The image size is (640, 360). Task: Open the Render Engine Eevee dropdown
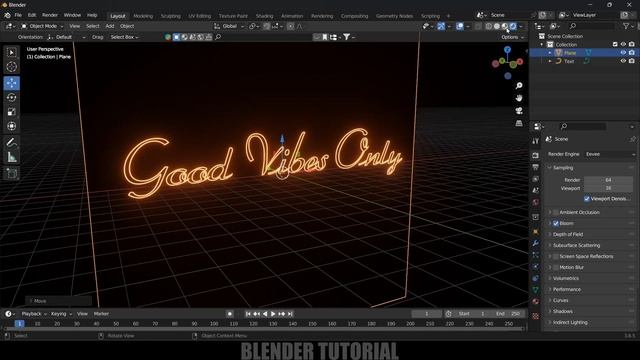(x=610, y=154)
